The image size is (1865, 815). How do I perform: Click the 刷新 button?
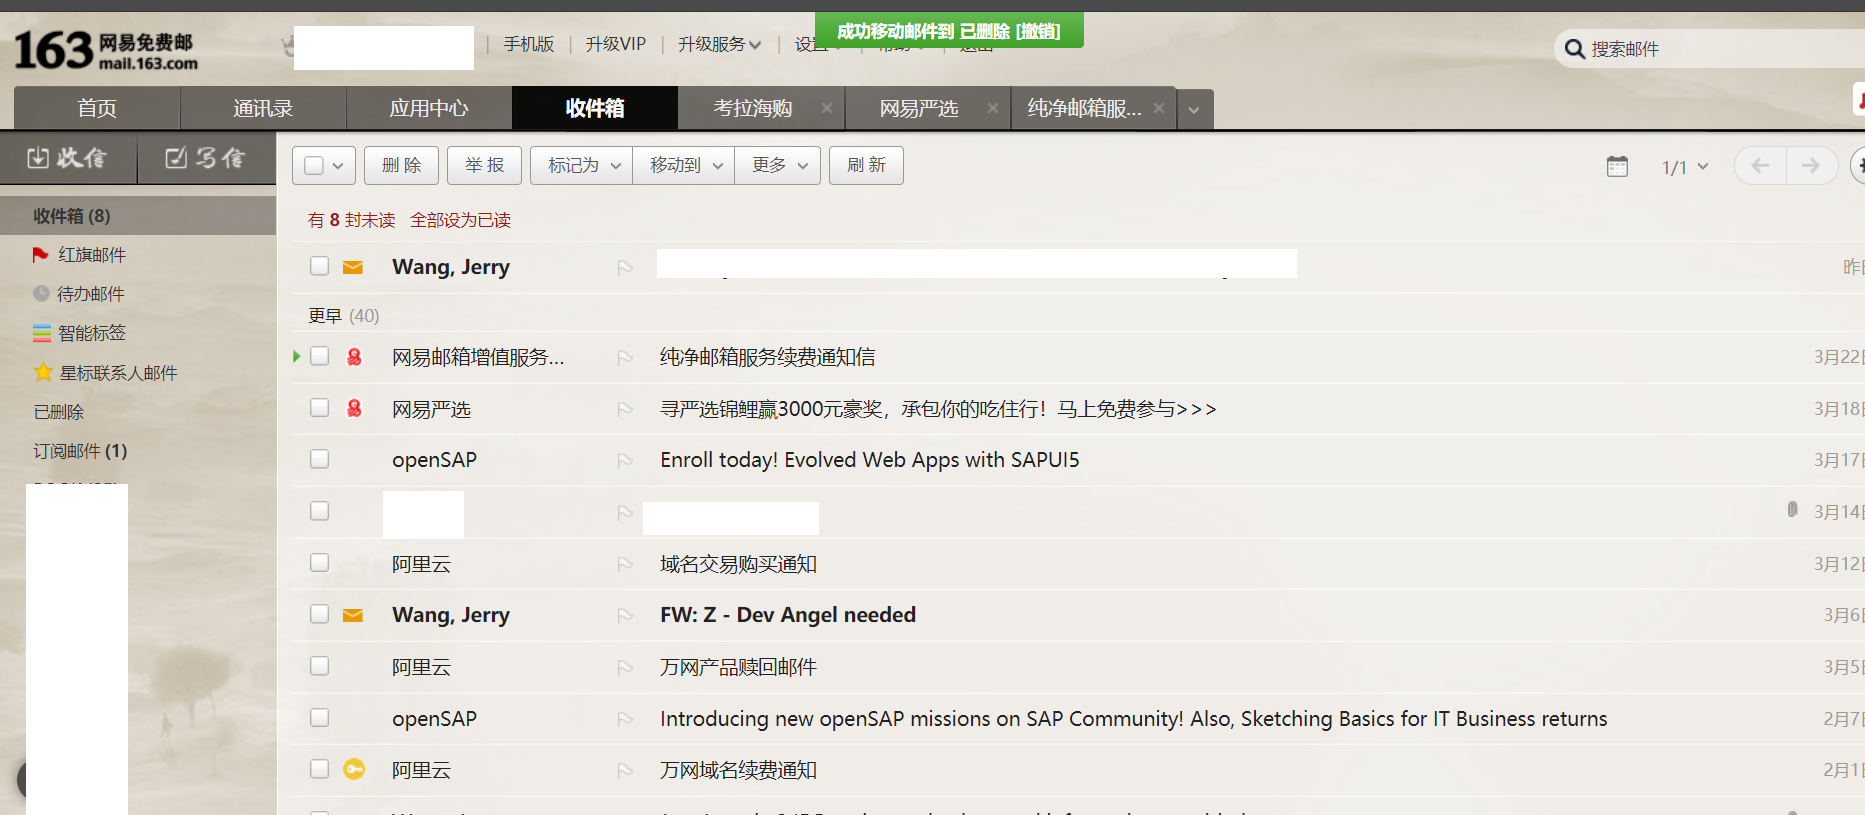point(866,165)
